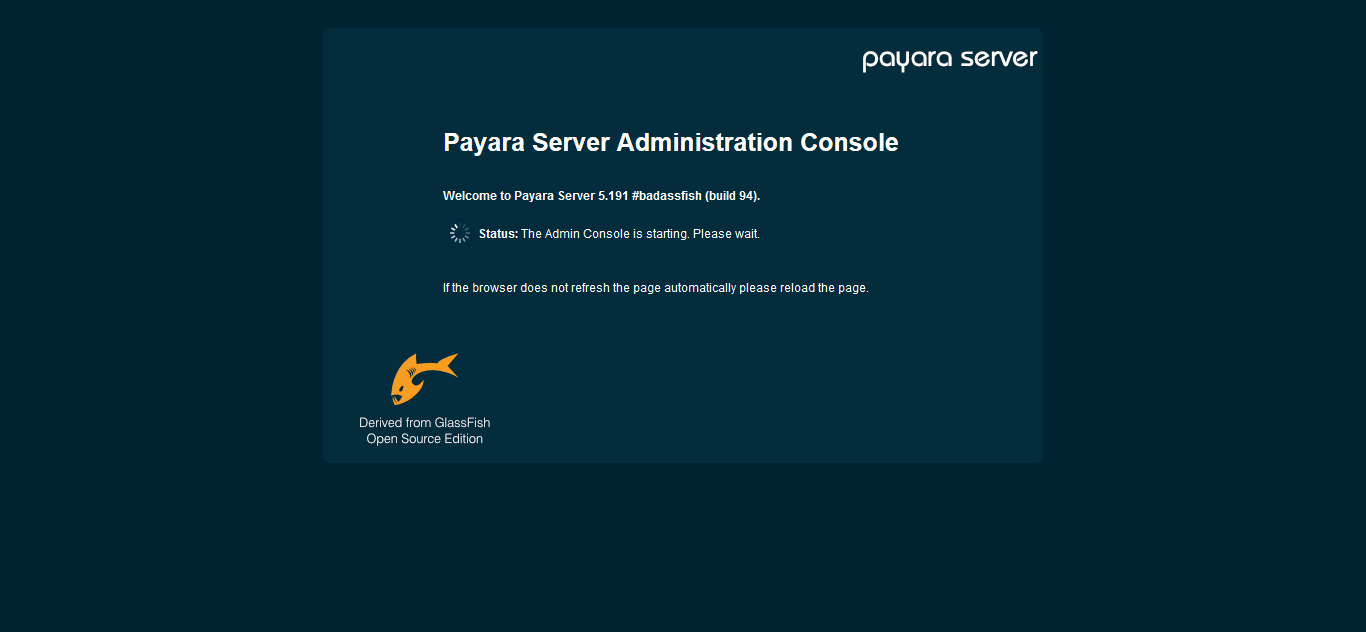
Task: Click 'Derived from GlassFish' caption text
Action: [424, 422]
